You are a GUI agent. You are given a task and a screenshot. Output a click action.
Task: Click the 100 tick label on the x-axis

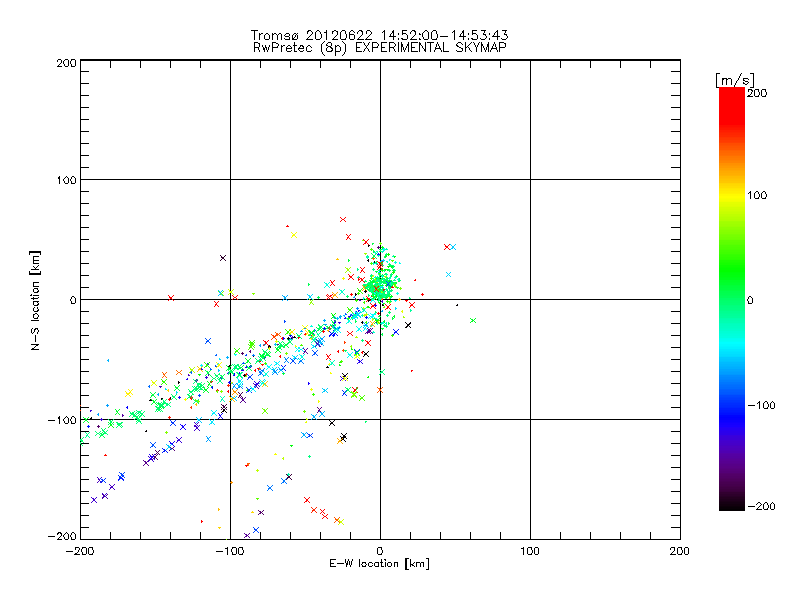click(x=529, y=550)
